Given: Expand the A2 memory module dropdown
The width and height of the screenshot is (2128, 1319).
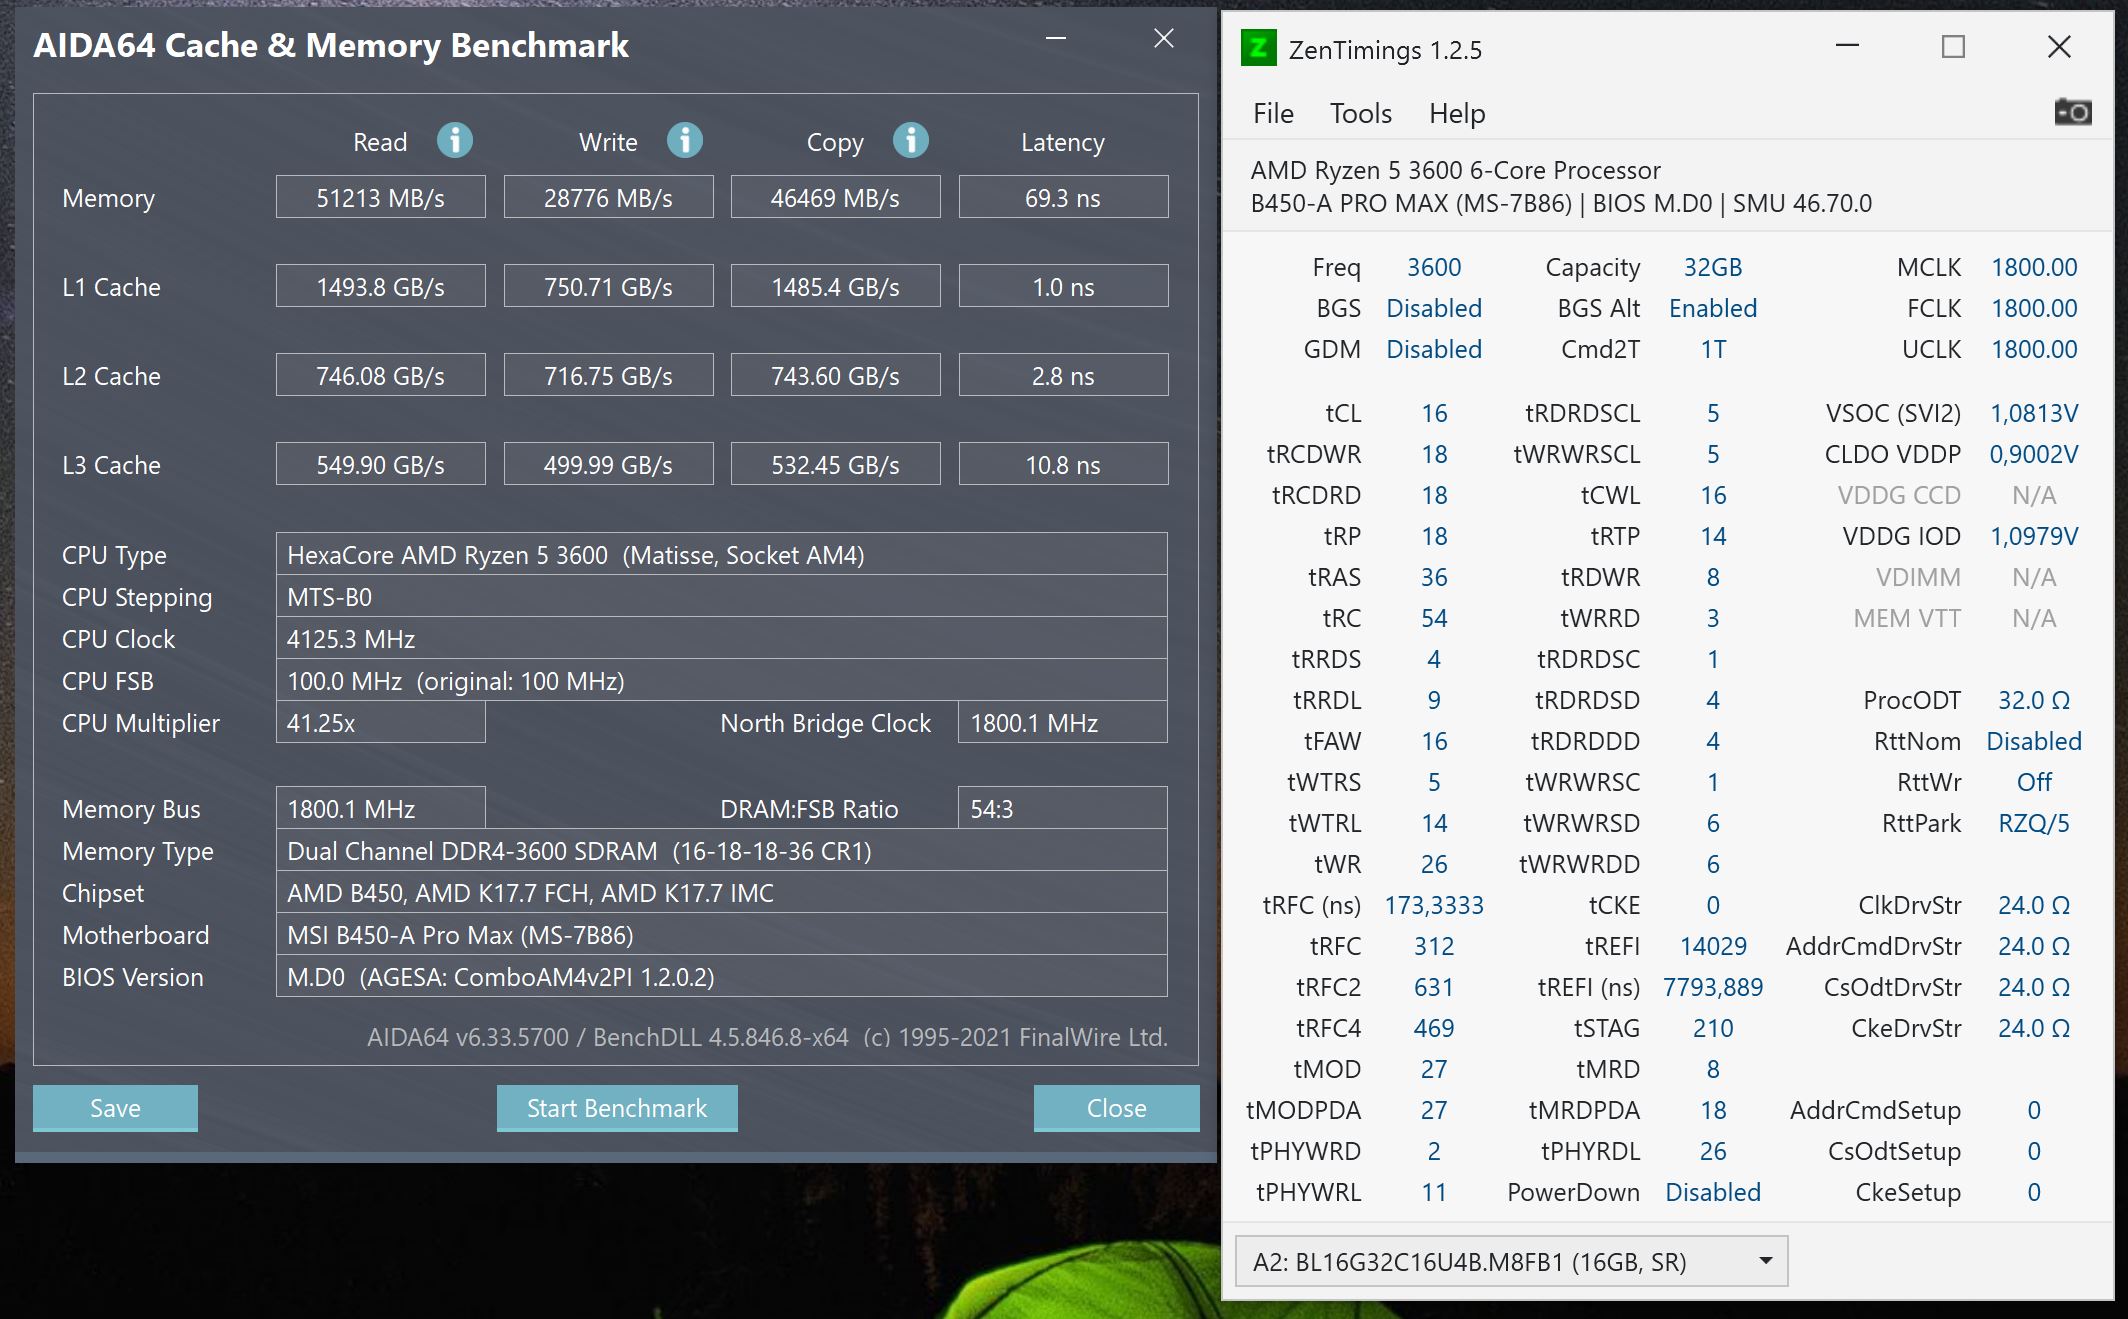Looking at the screenshot, I should coord(1766,1261).
